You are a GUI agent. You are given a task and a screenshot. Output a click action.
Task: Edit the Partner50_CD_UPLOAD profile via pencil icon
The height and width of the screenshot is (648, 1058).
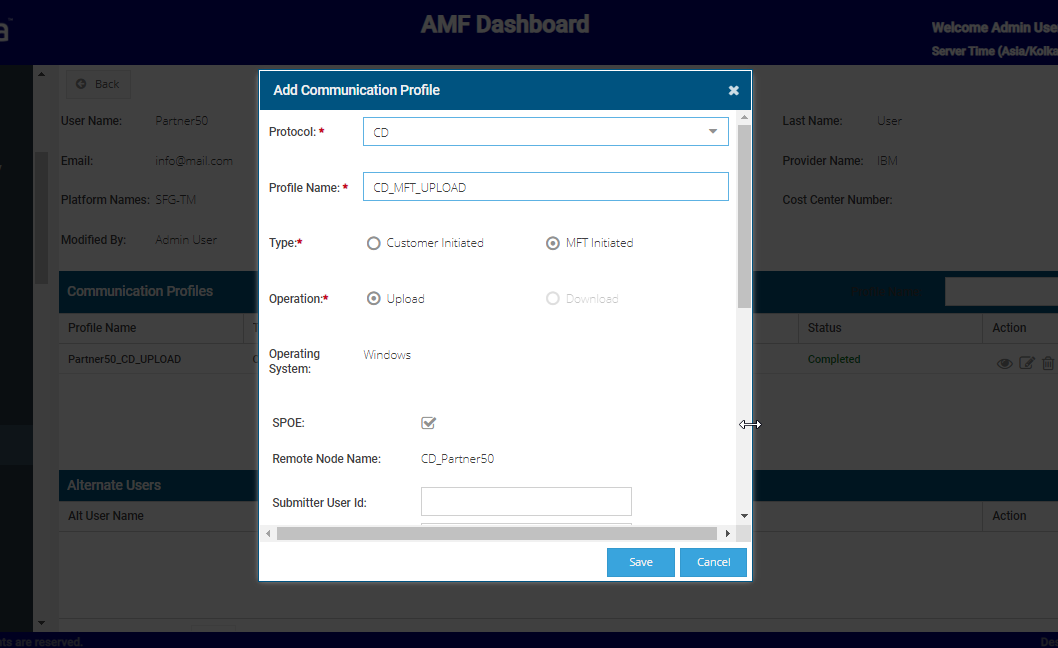(1026, 364)
